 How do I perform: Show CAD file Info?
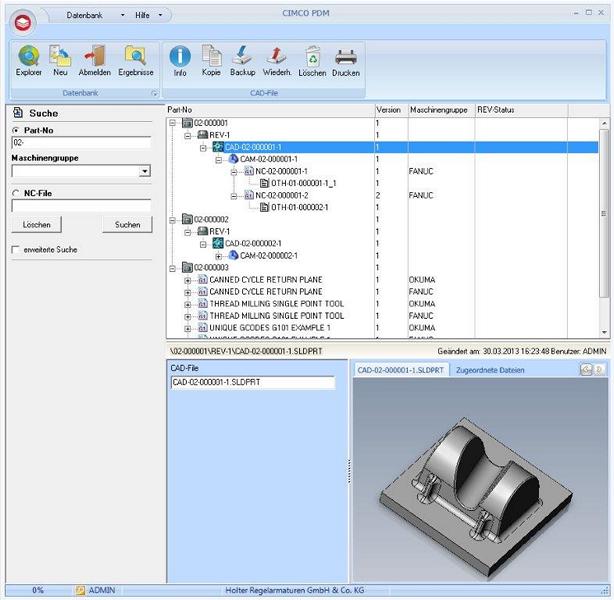coord(180,60)
